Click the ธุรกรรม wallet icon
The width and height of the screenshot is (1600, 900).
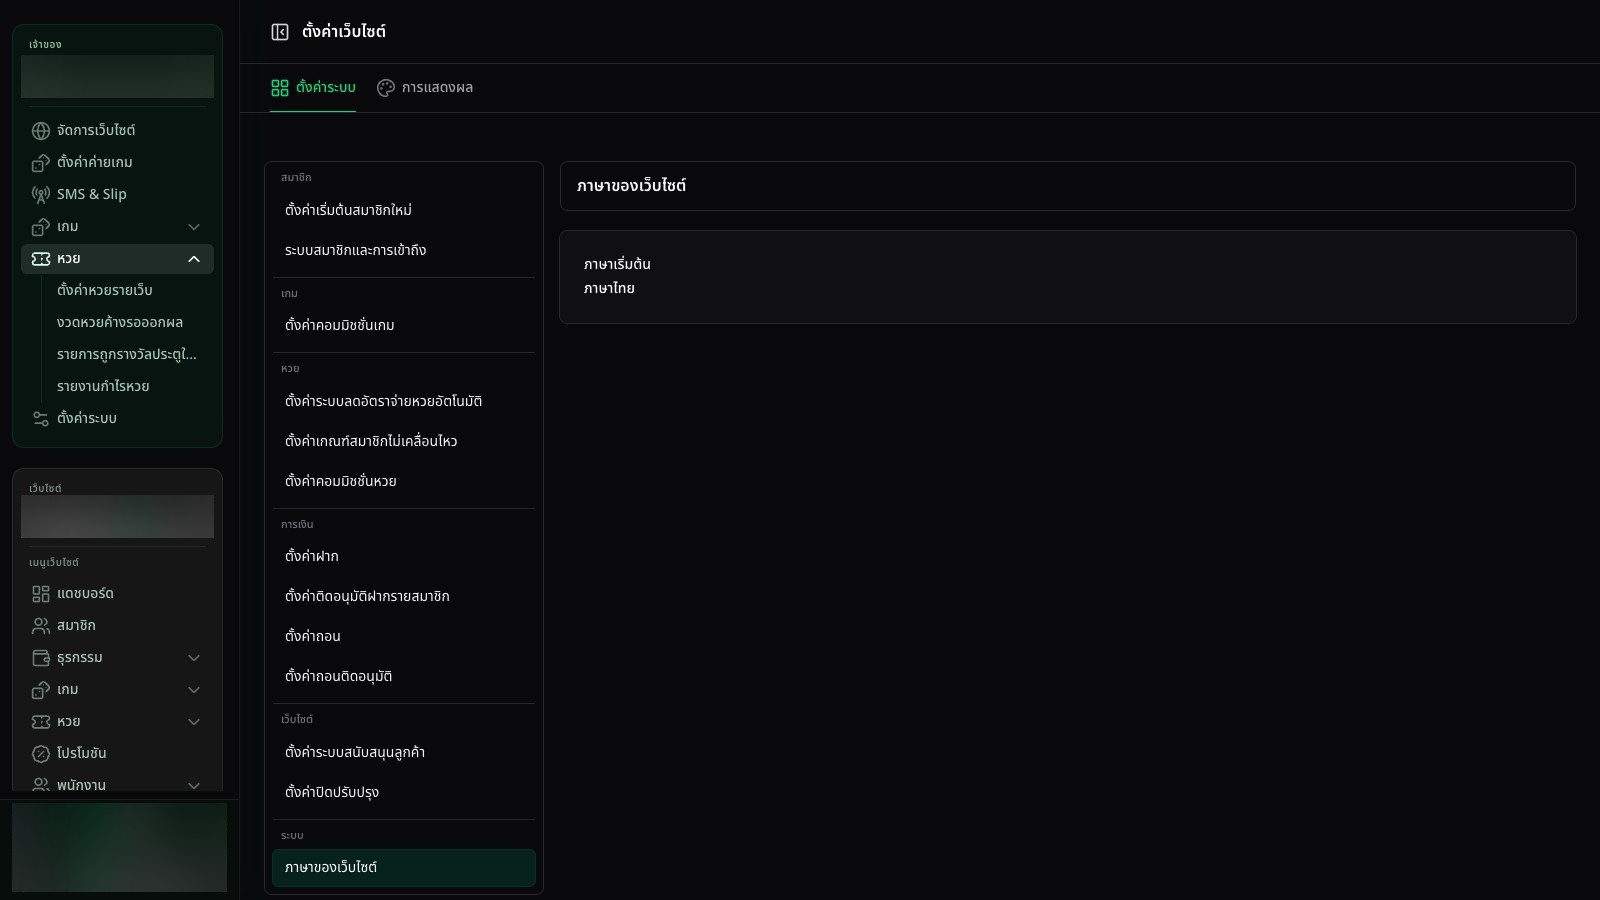click(41, 658)
